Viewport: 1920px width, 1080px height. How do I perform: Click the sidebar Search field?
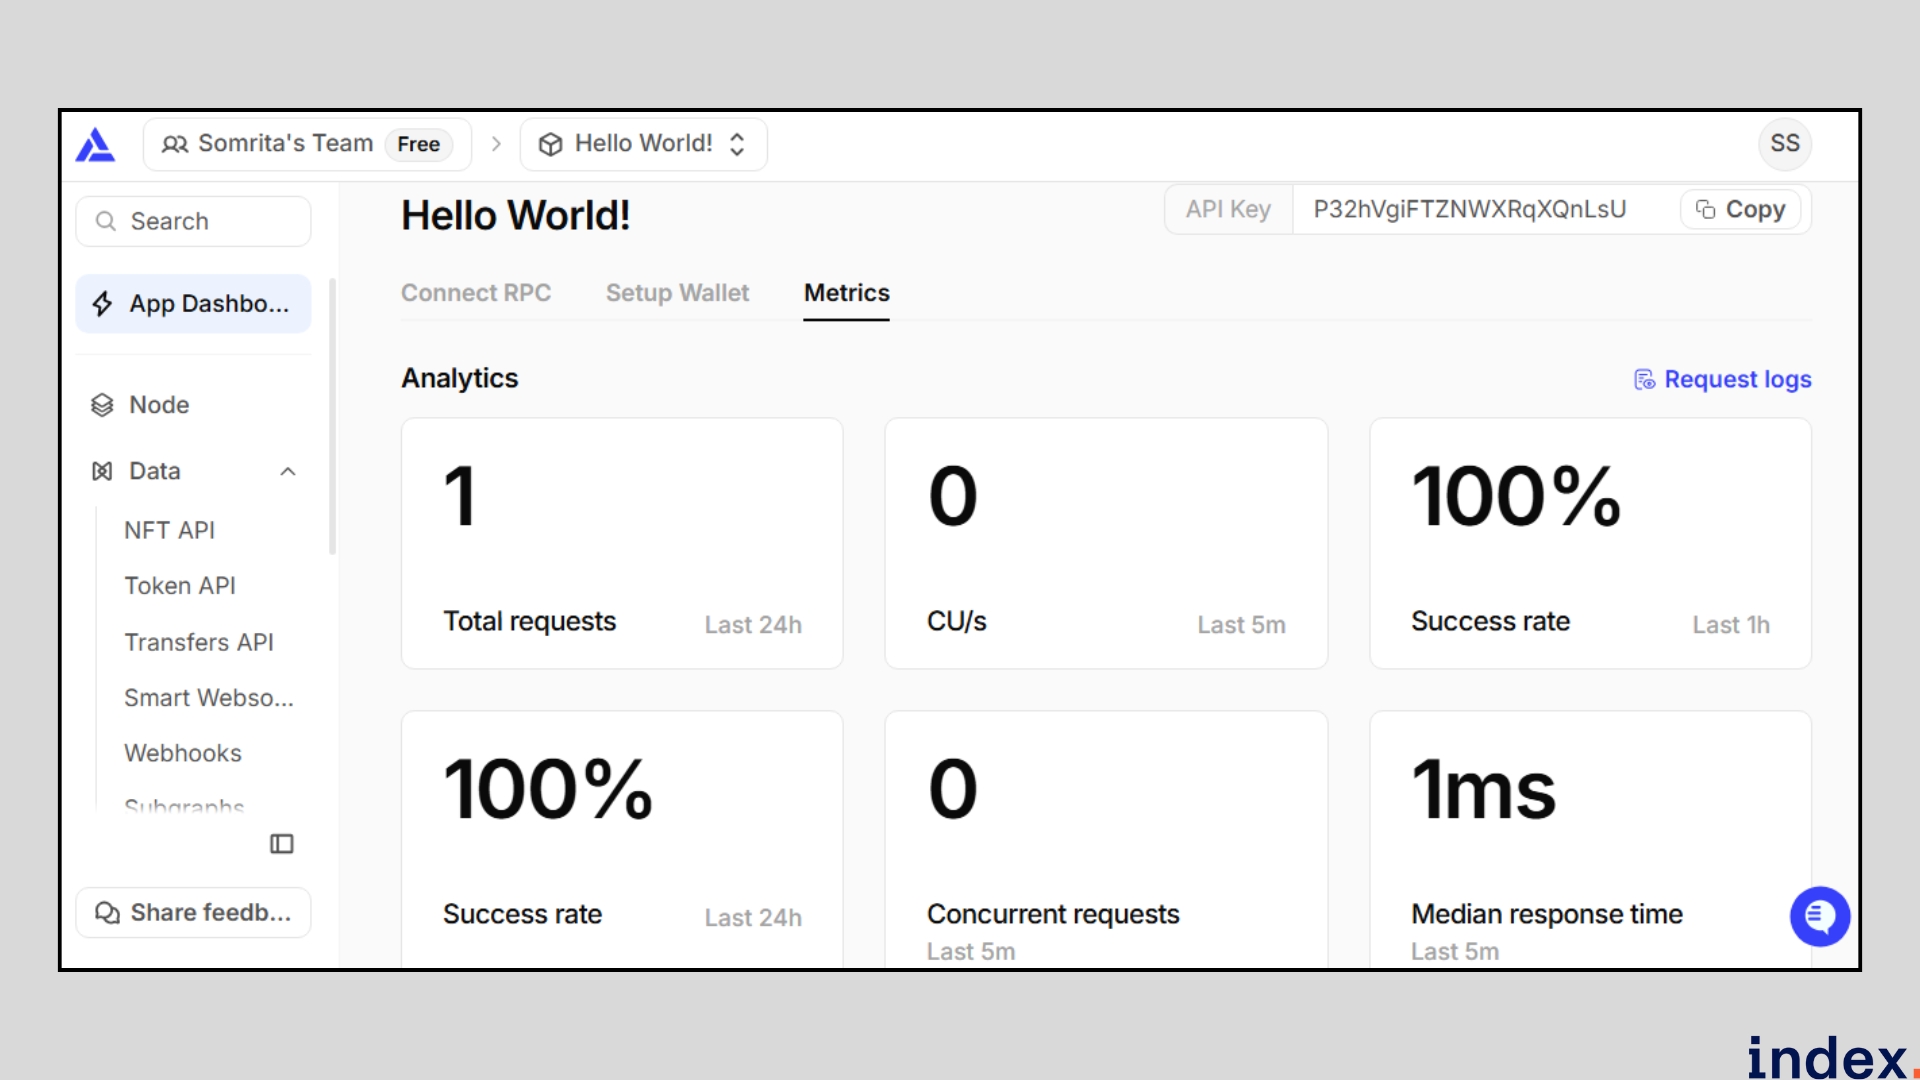pos(194,221)
